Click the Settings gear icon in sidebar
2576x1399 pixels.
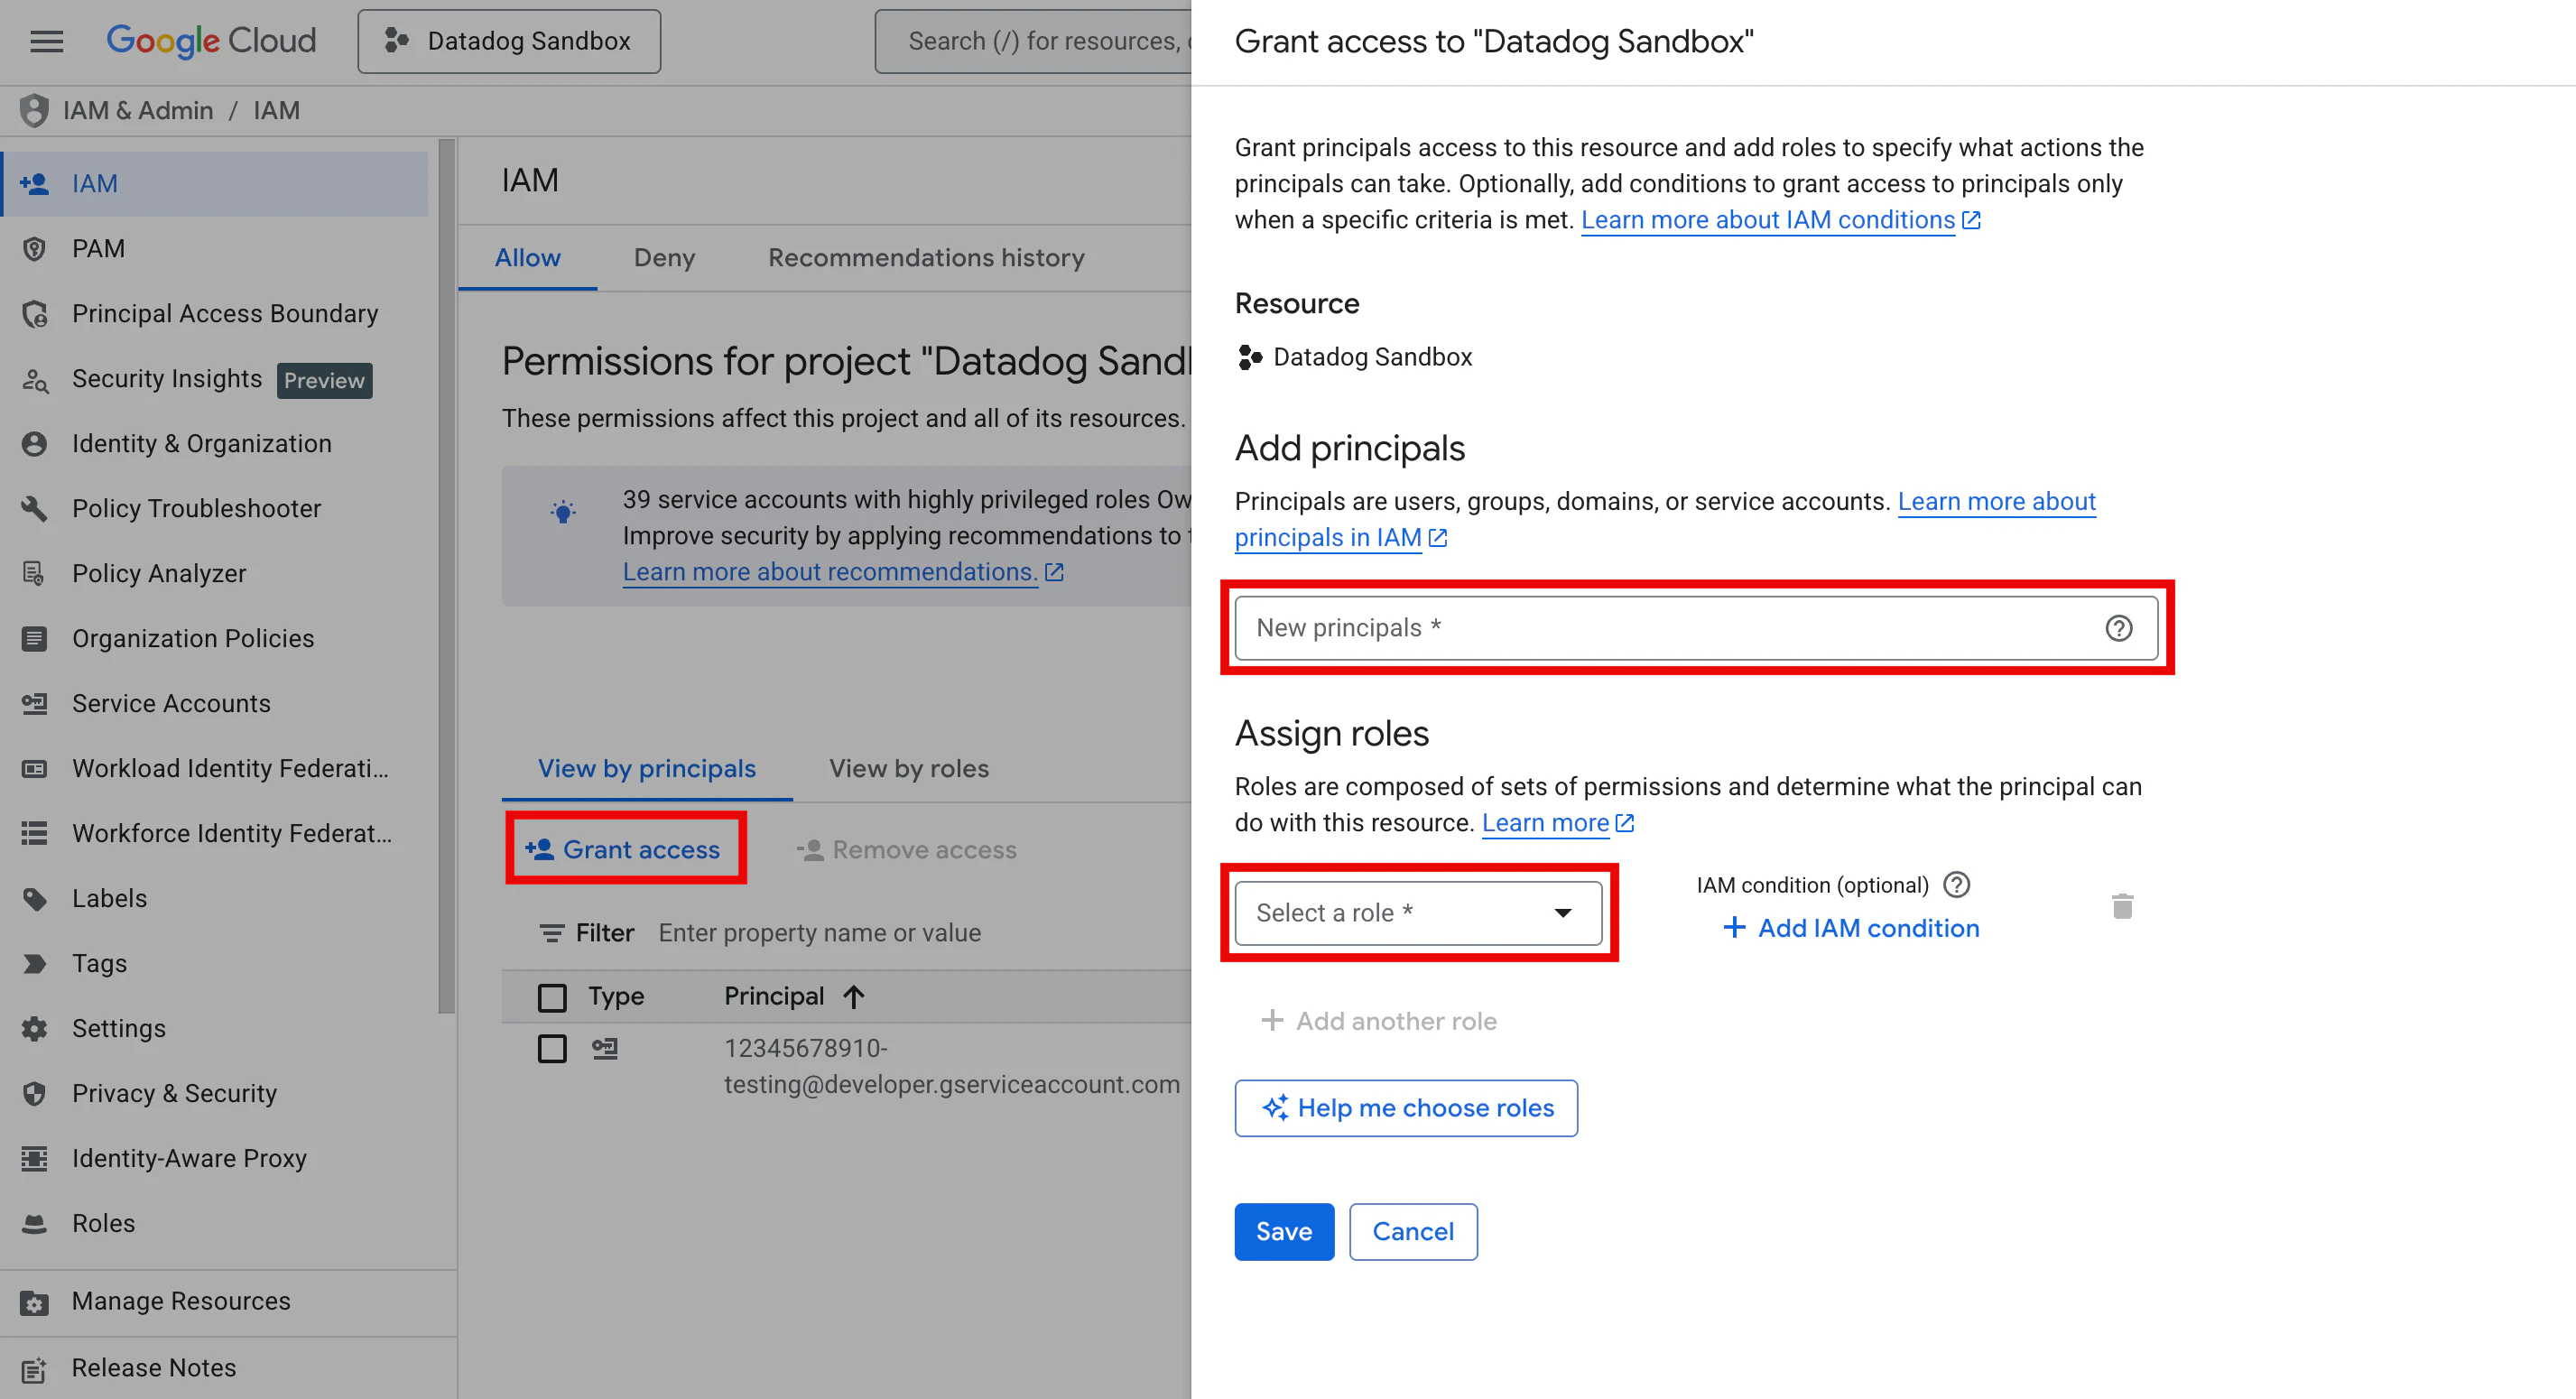35,1029
